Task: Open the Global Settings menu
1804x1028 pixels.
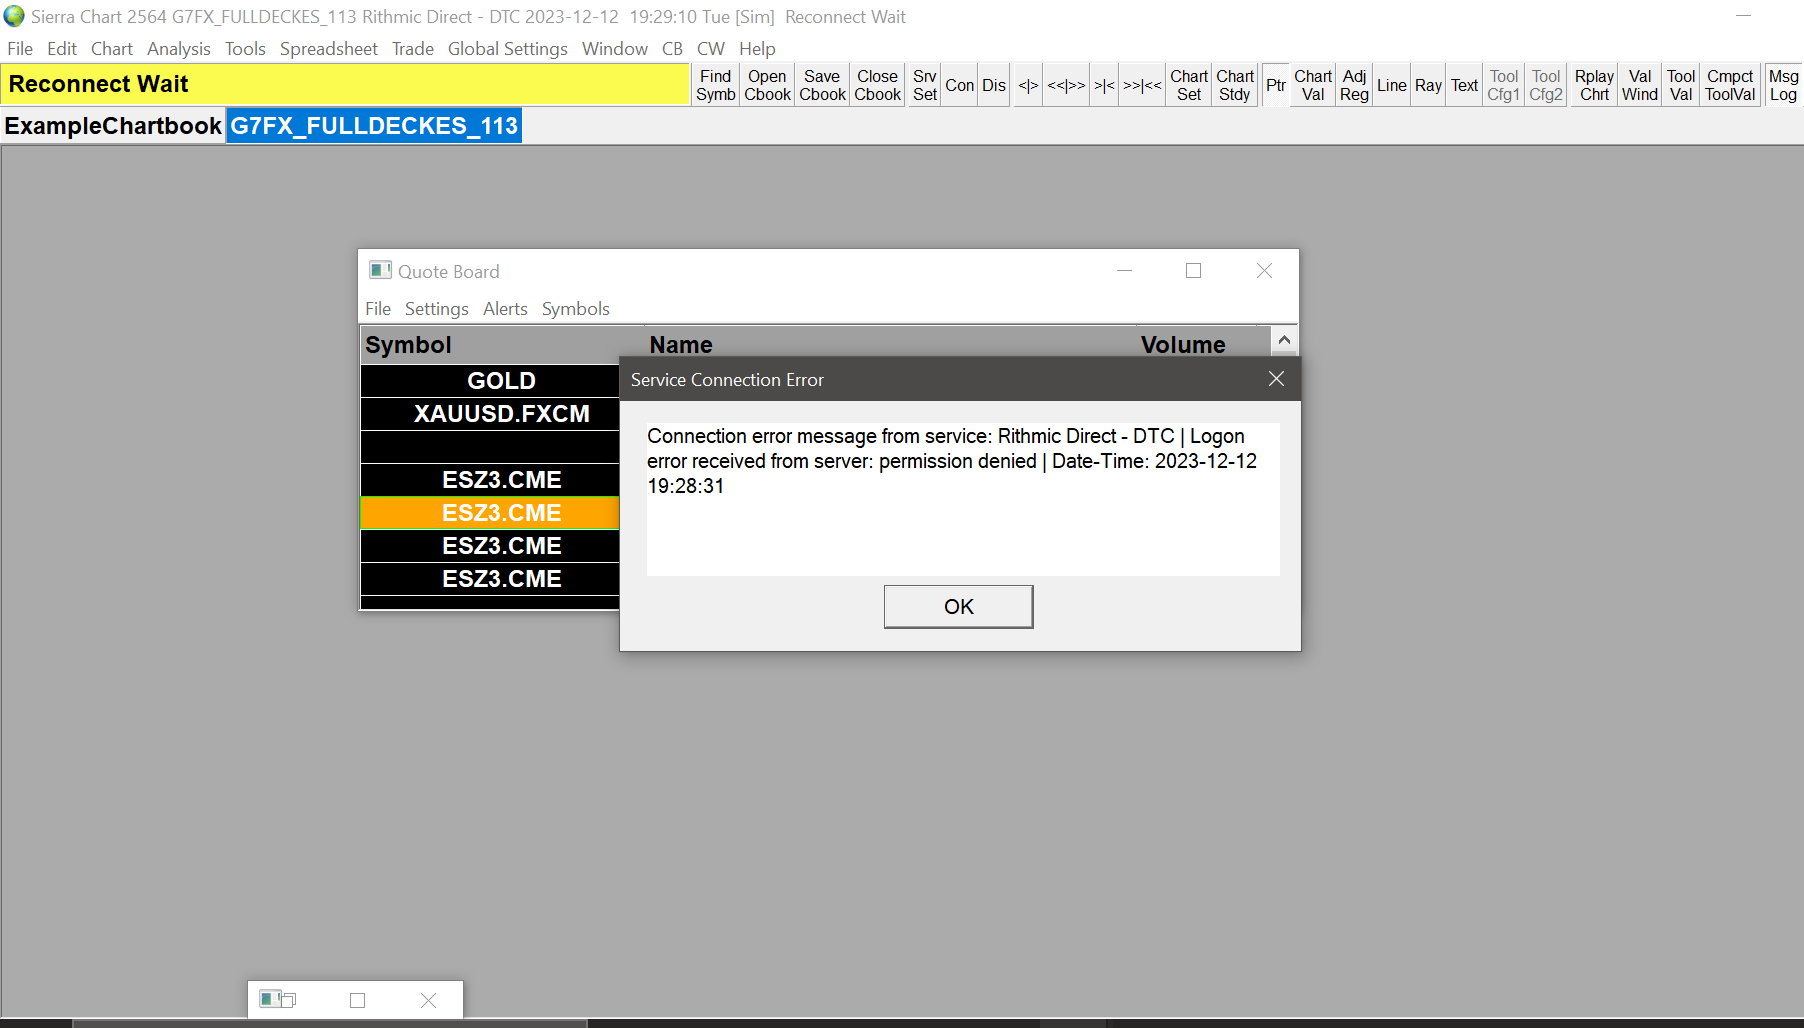Action: coord(508,49)
